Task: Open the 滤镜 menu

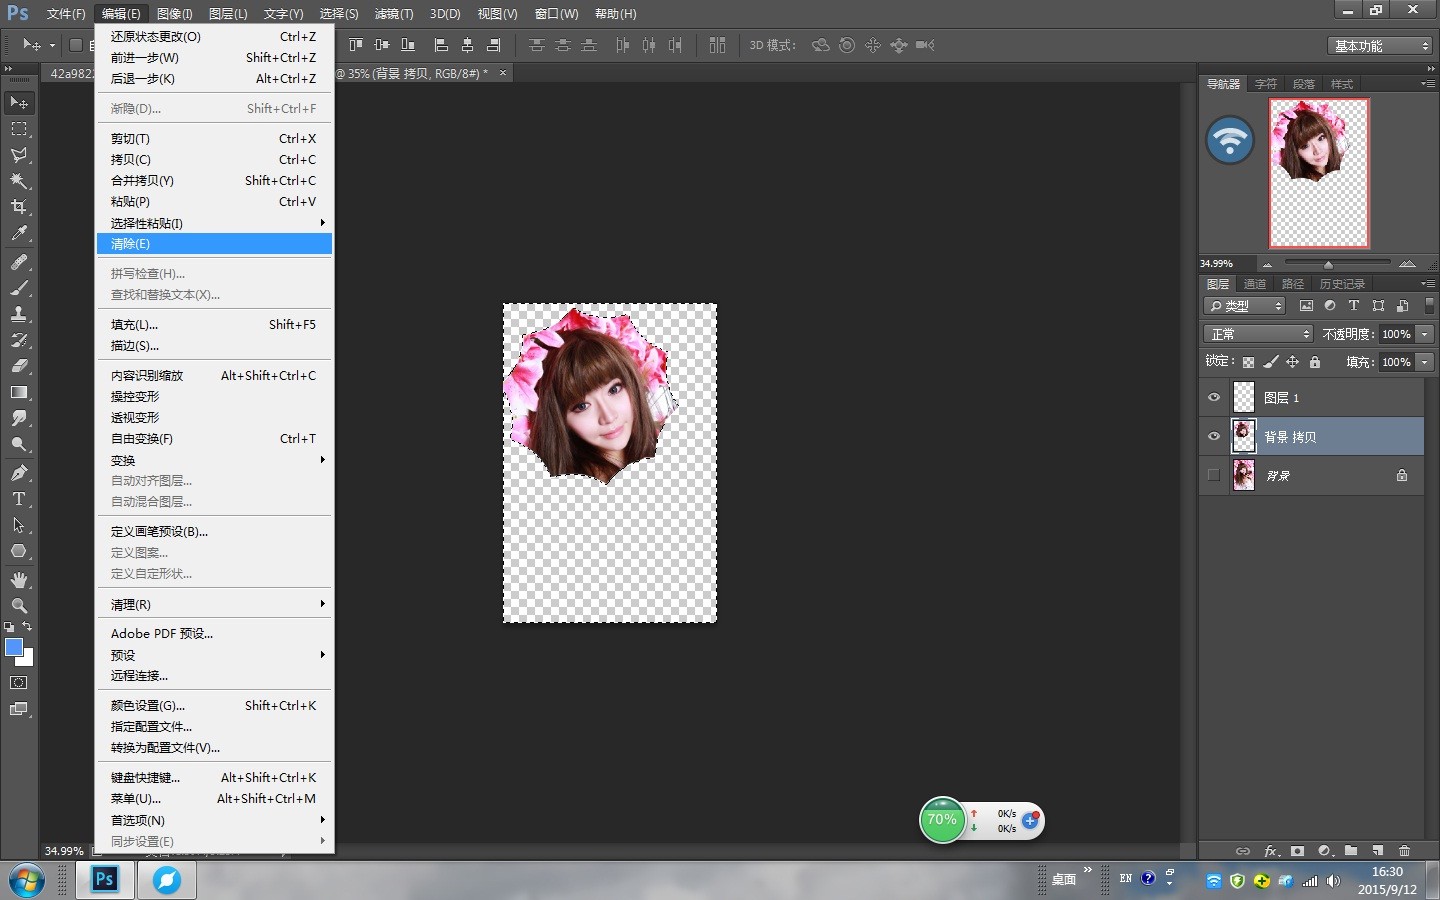Action: click(393, 14)
